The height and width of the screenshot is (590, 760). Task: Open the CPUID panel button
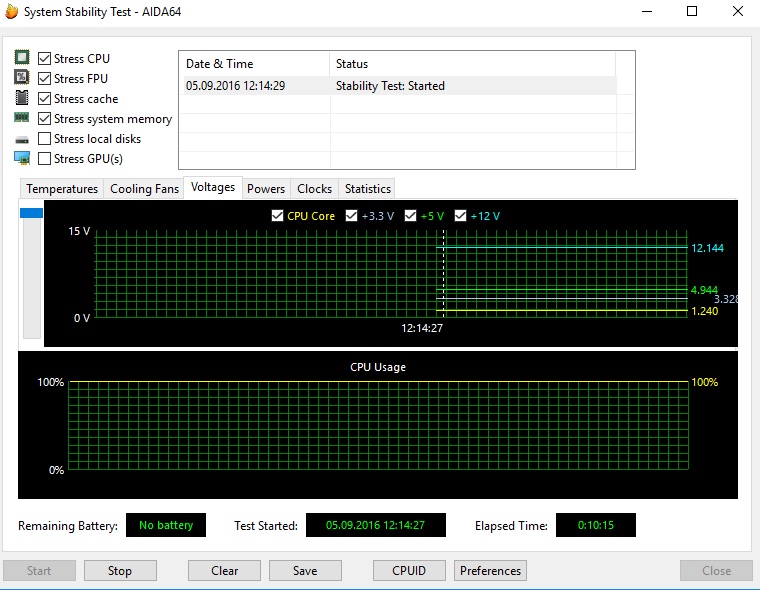(409, 571)
